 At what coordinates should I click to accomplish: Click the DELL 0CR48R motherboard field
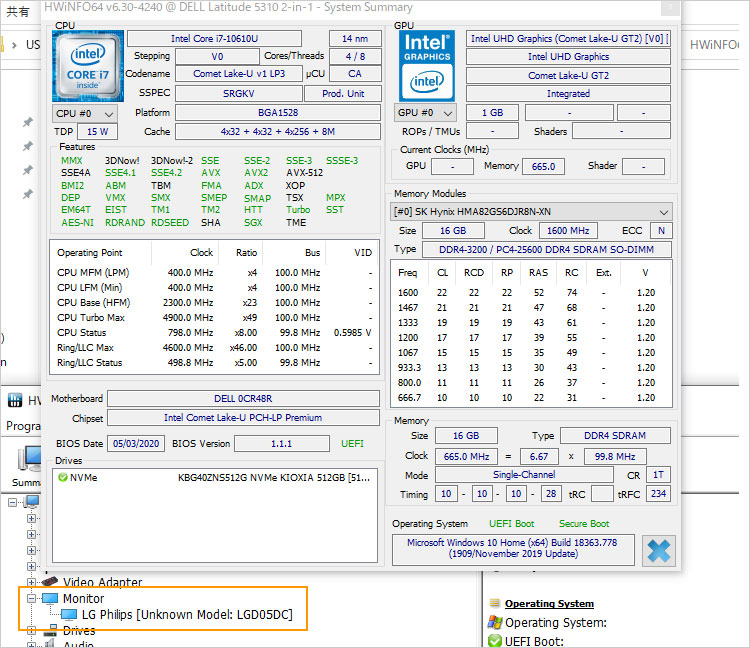(x=243, y=399)
